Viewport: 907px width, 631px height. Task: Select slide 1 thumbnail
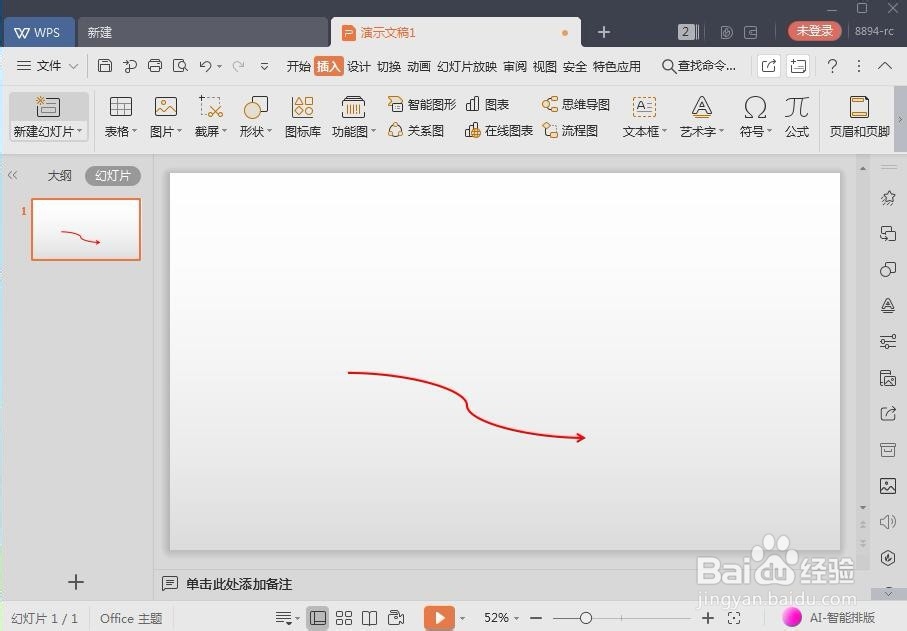(x=86, y=229)
